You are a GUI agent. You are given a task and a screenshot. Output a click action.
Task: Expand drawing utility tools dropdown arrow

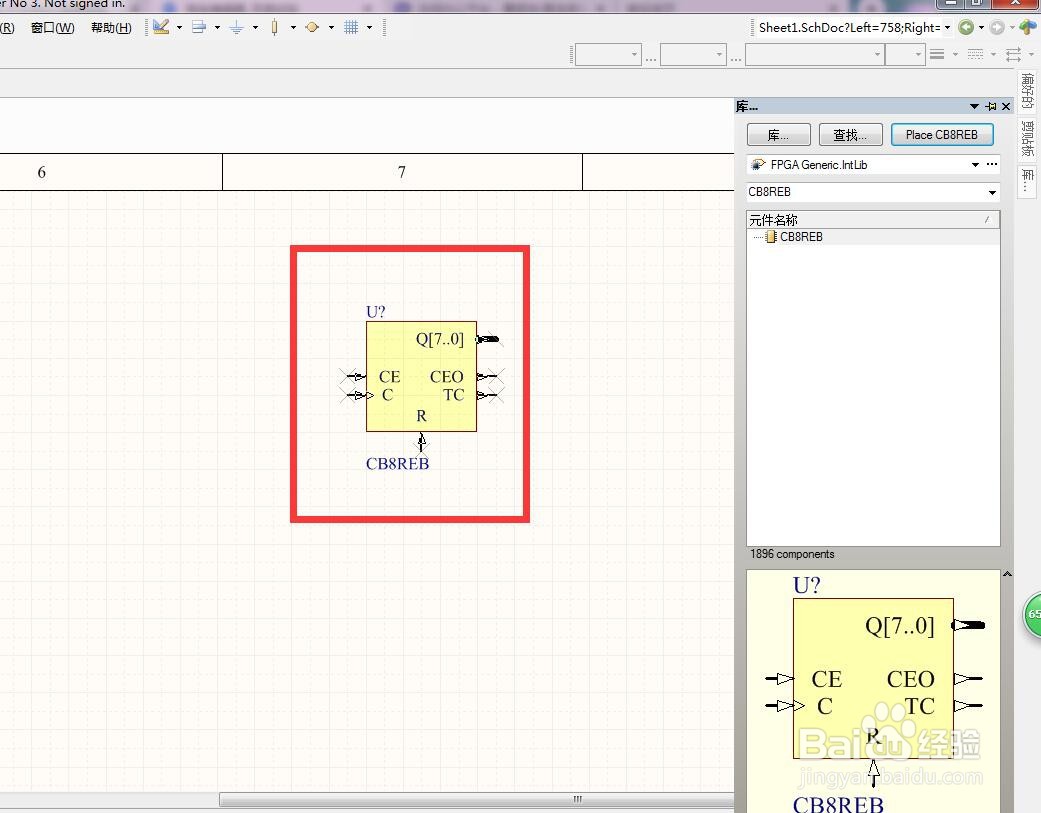tap(179, 28)
